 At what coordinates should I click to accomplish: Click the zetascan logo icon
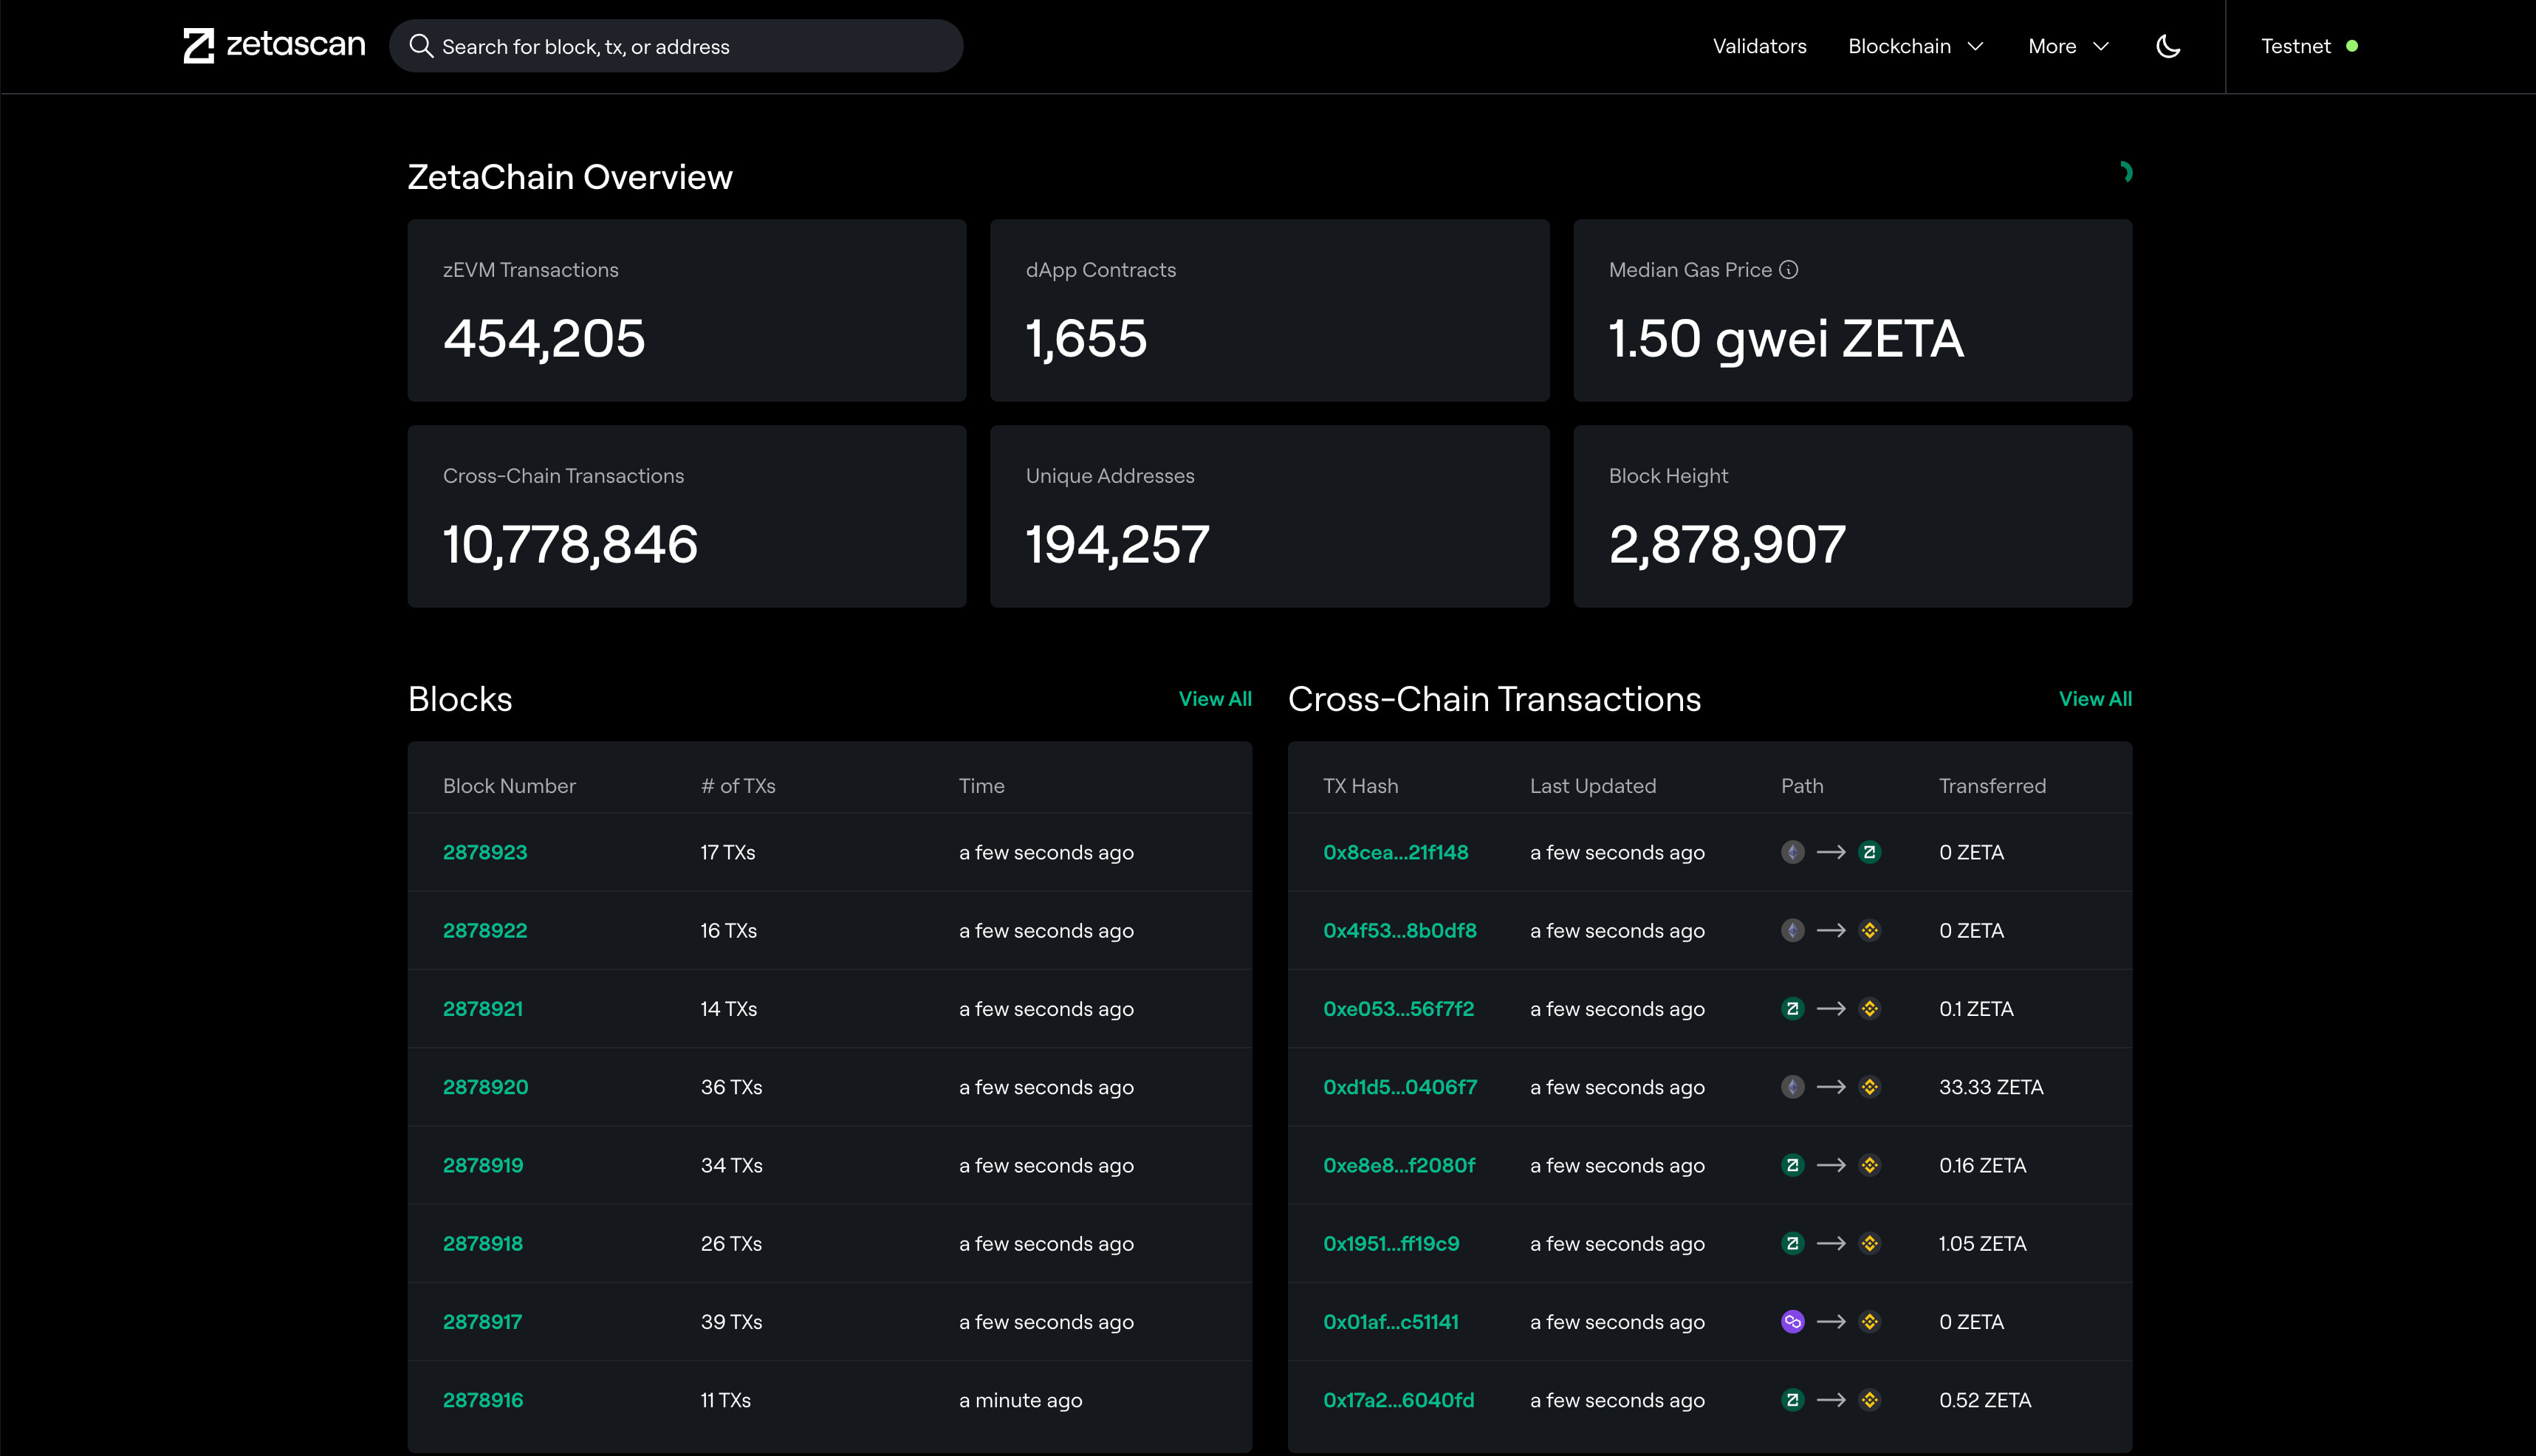click(x=199, y=46)
